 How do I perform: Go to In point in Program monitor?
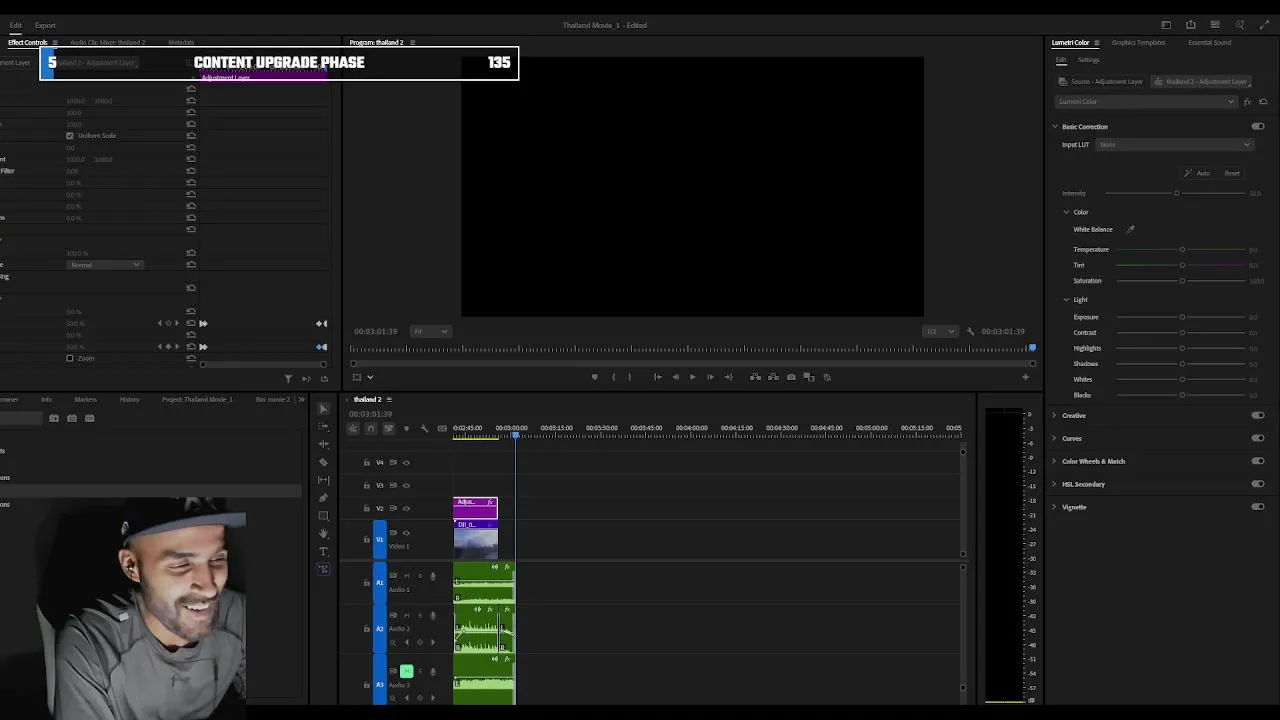(657, 377)
